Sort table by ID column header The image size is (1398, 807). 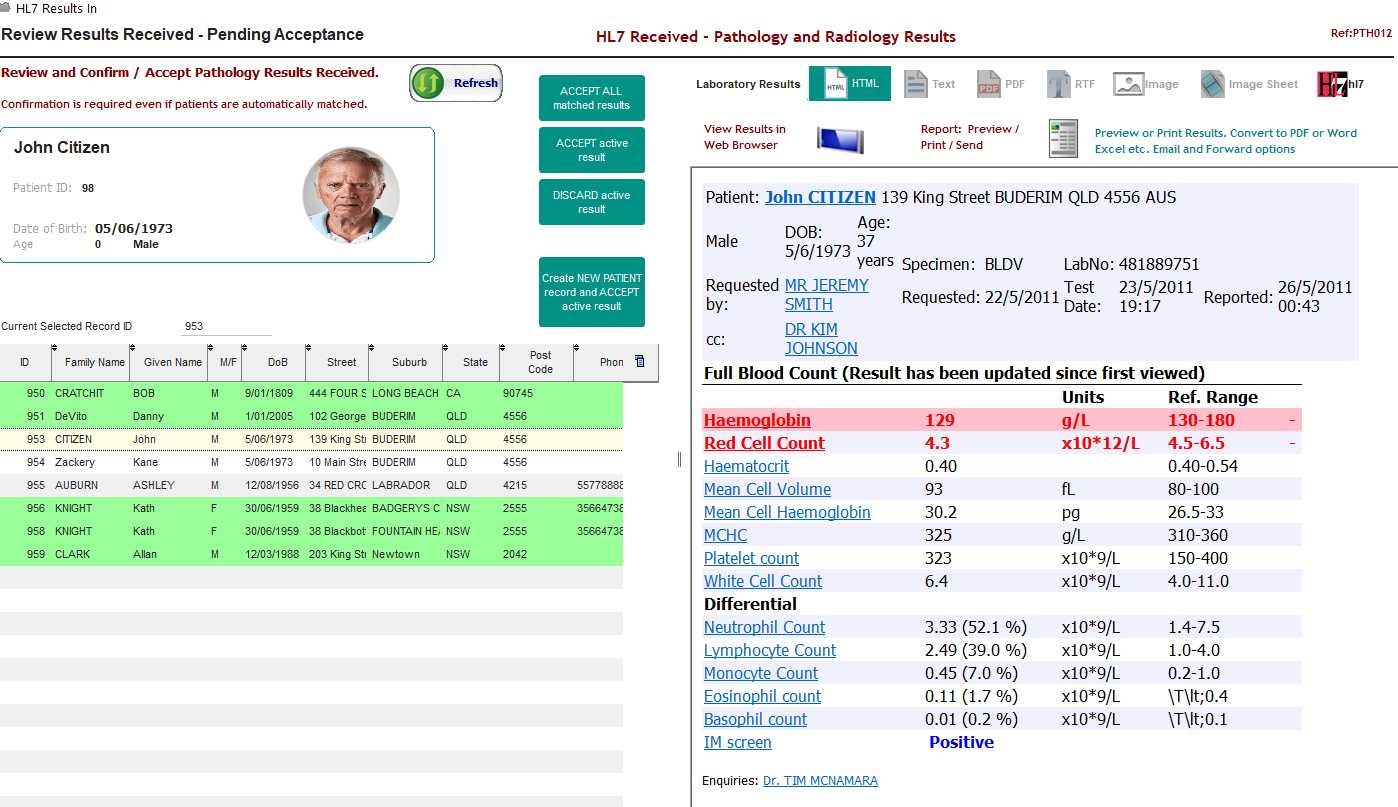tap(24, 362)
